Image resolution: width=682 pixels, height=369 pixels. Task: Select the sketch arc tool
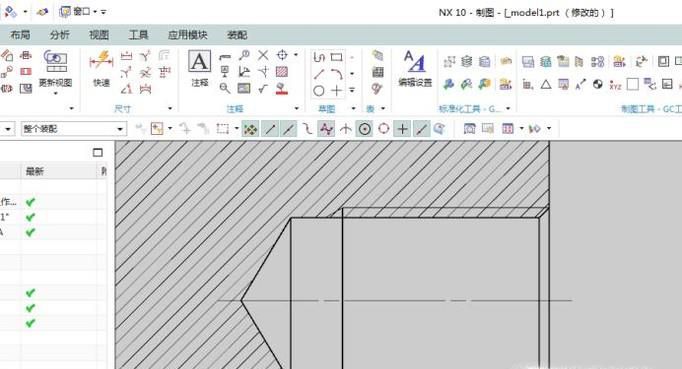click(x=337, y=74)
